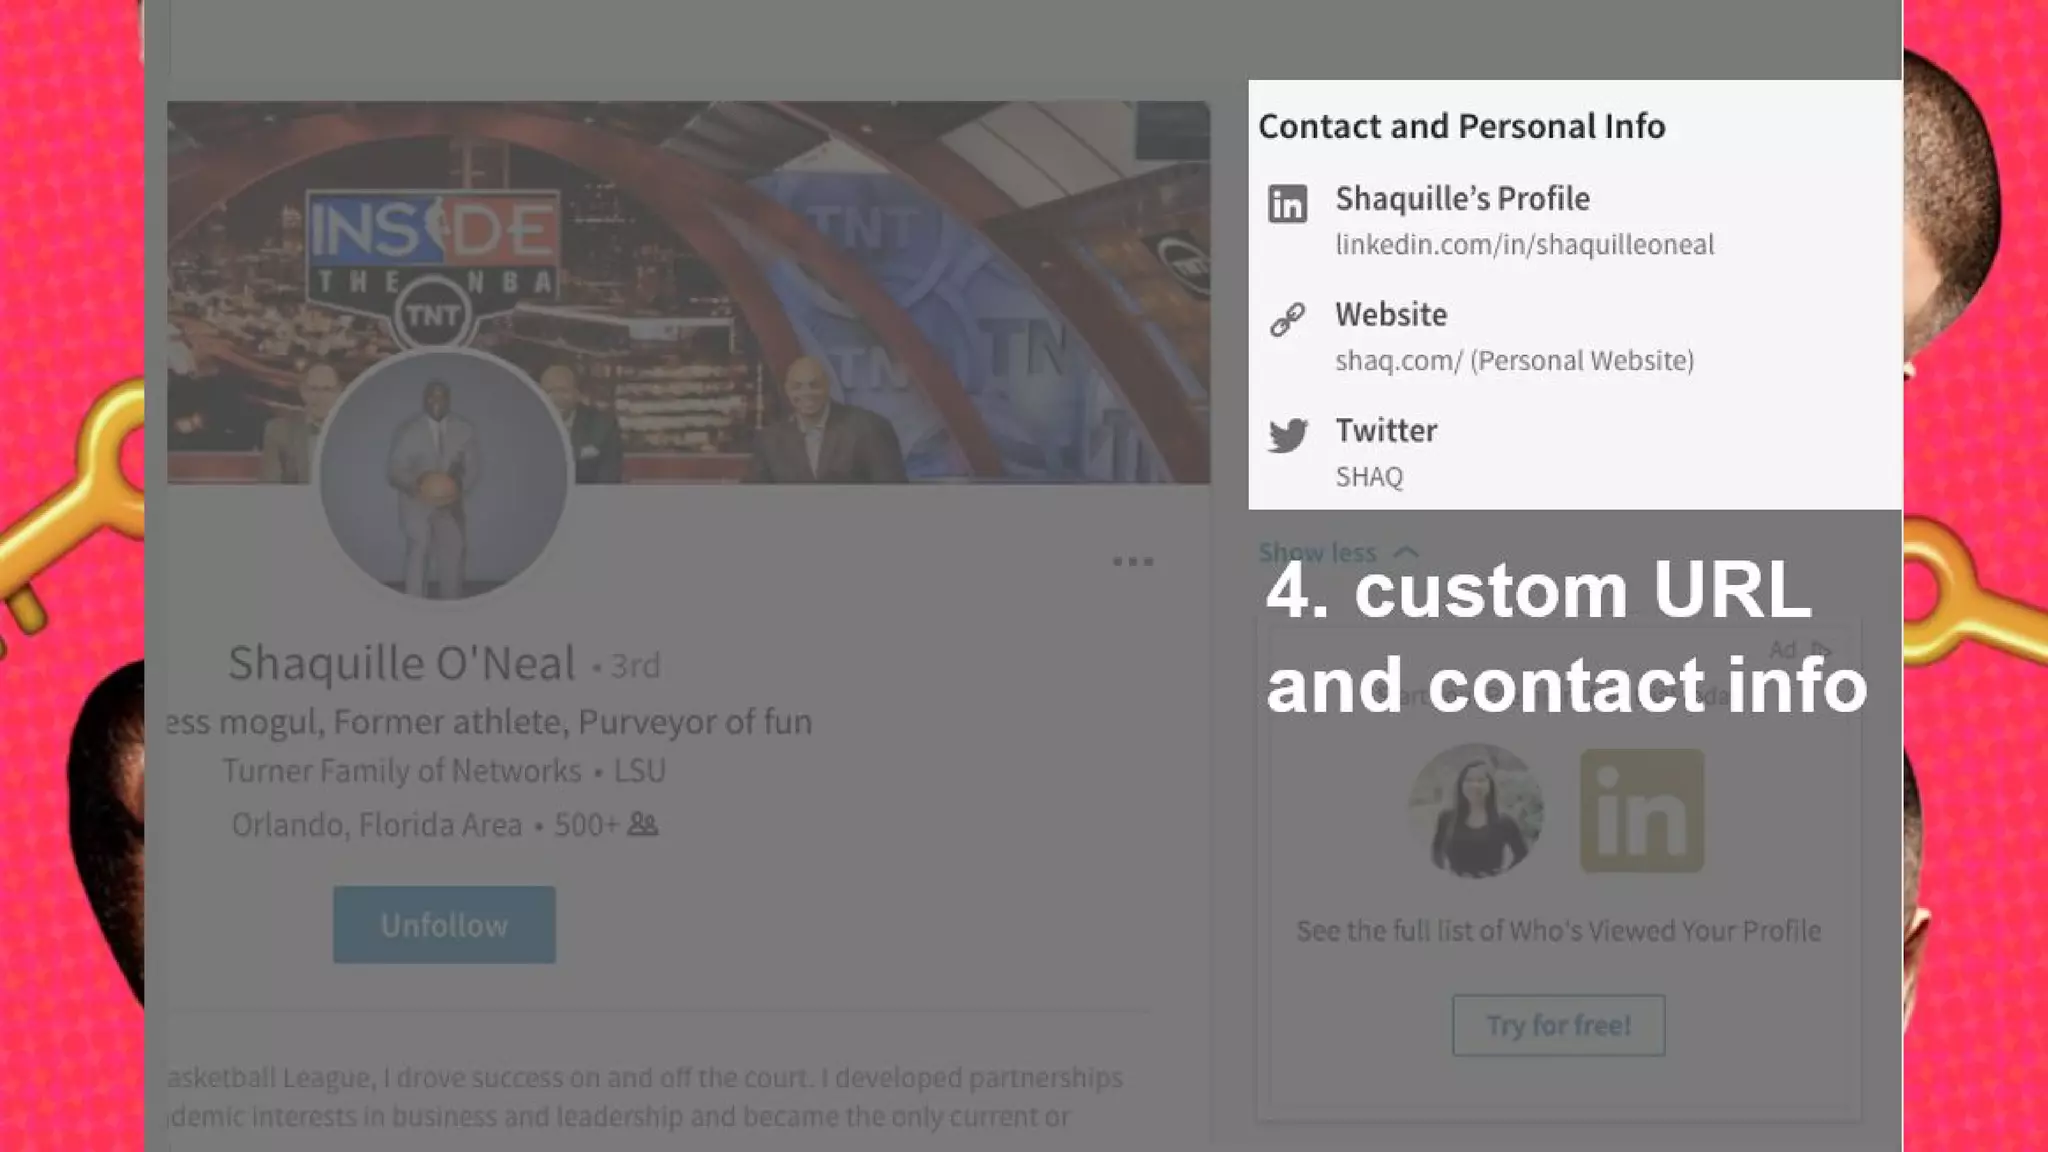Click the LinkedIn icon beside Shaquille's Profile

1287,204
